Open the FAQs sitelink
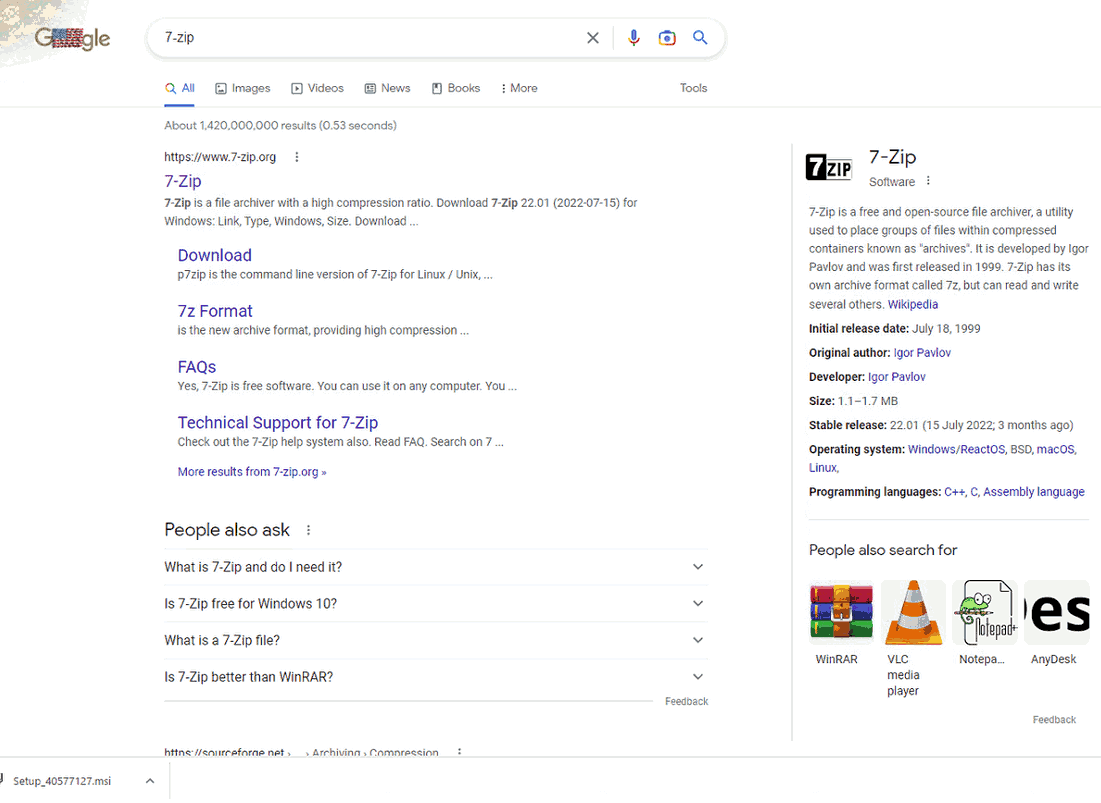1101x803 pixels. (197, 367)
